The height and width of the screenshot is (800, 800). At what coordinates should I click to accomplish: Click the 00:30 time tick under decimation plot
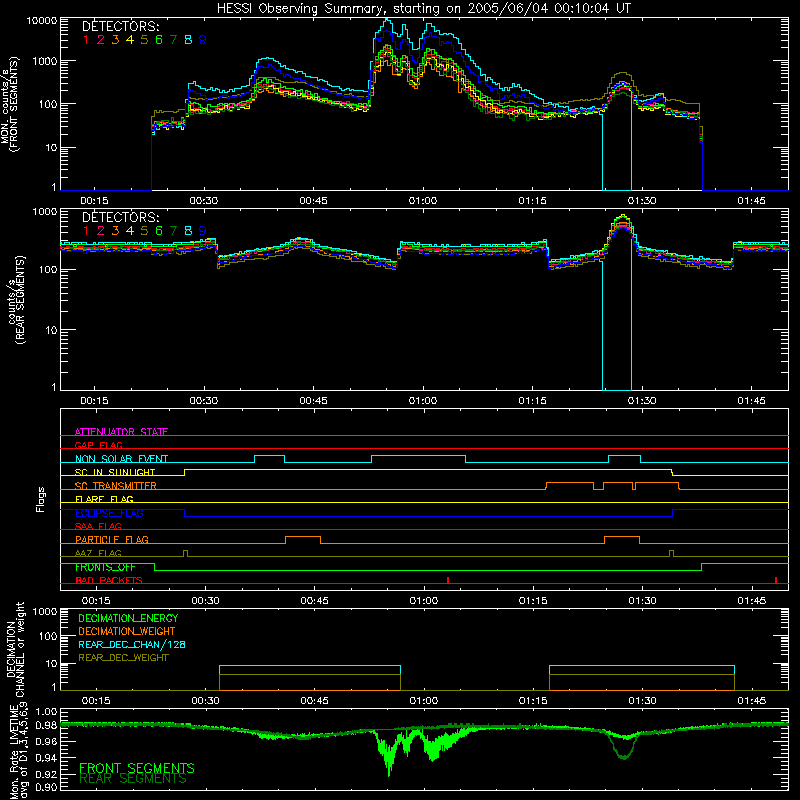coord(205,701)
